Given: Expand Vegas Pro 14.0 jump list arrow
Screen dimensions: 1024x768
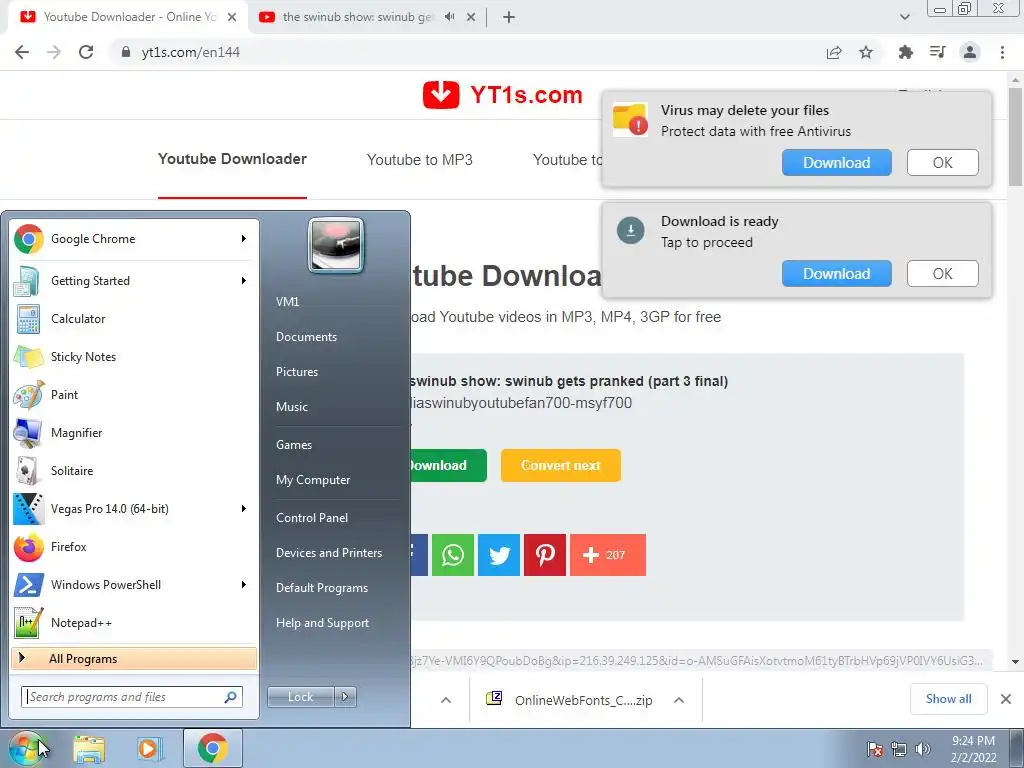Looking at the screenshot, I should pos(244,509).
